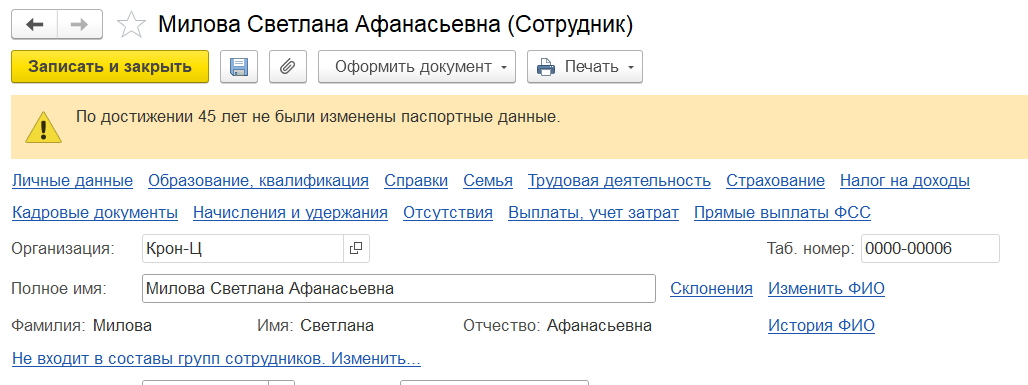Open the Личные данные section
1028x385 pixels.
[73, 180]
